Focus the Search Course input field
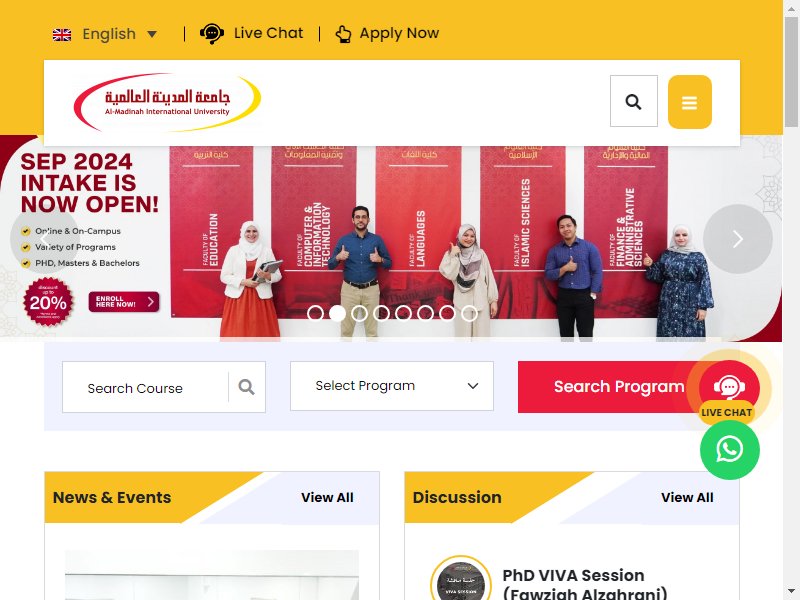 (145, 387)
